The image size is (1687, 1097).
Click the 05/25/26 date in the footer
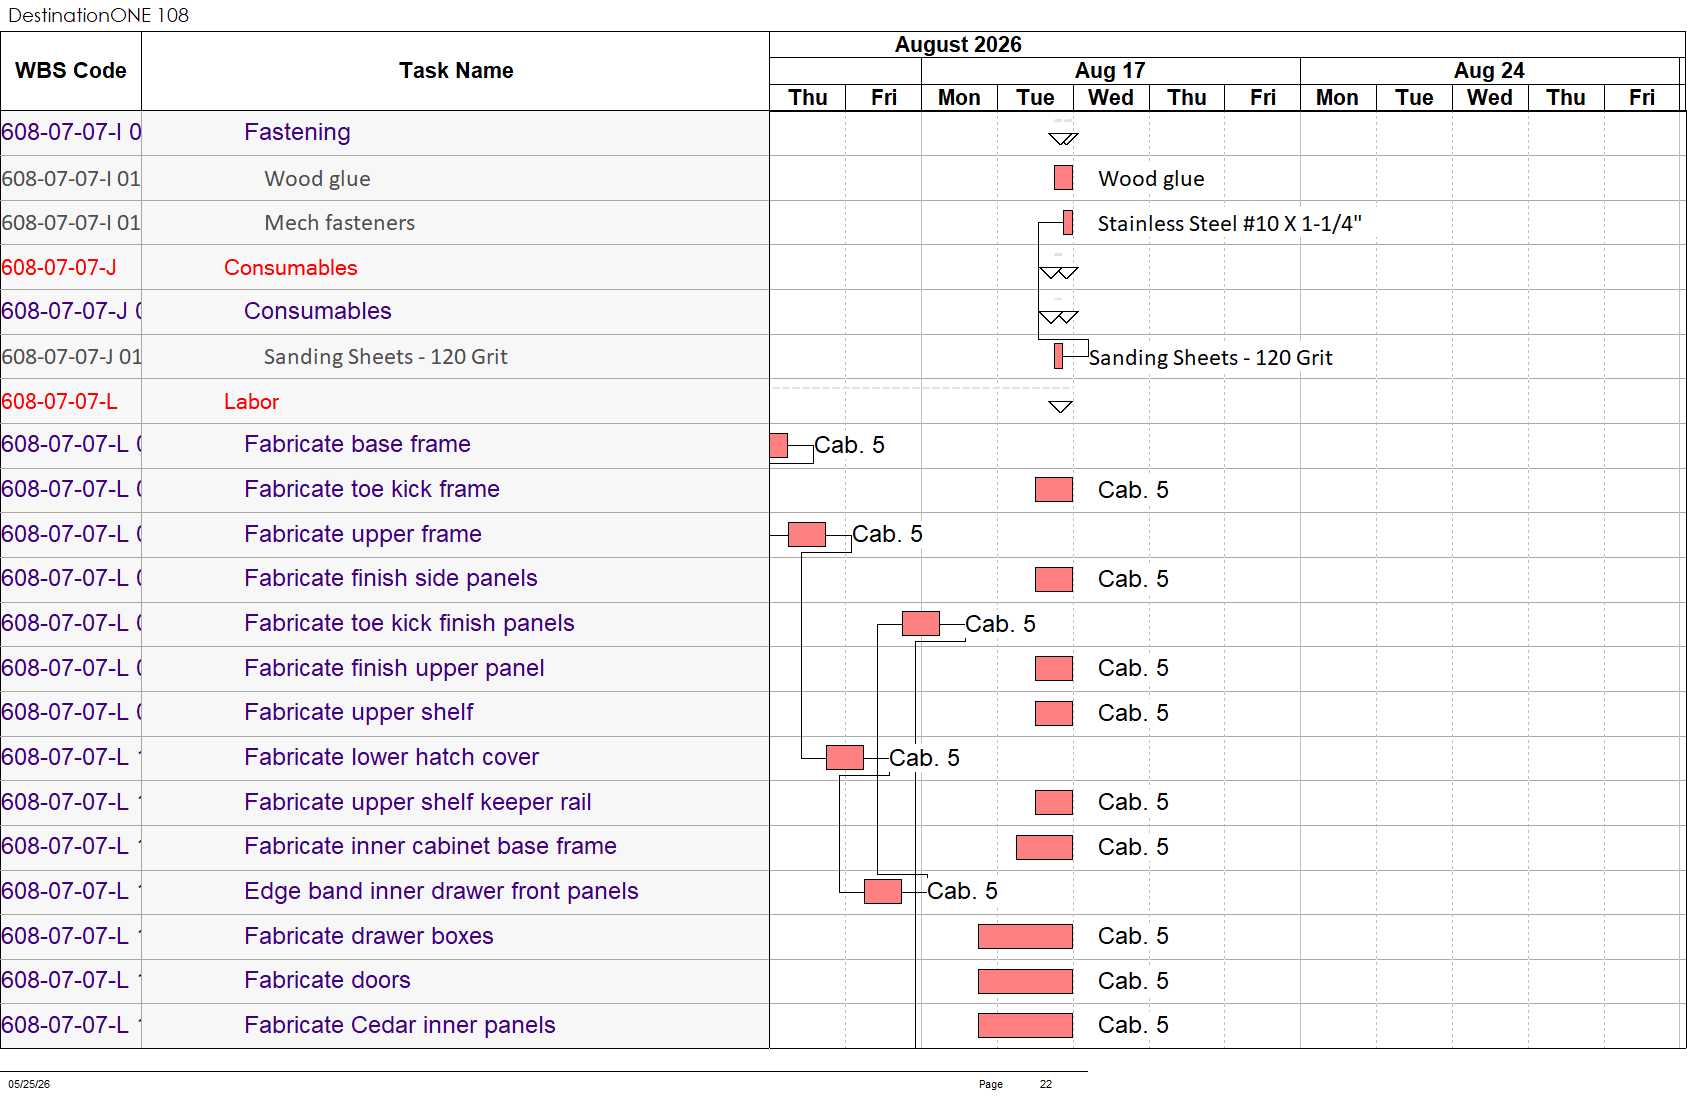pyautogui.click(x=29, y=1084)
